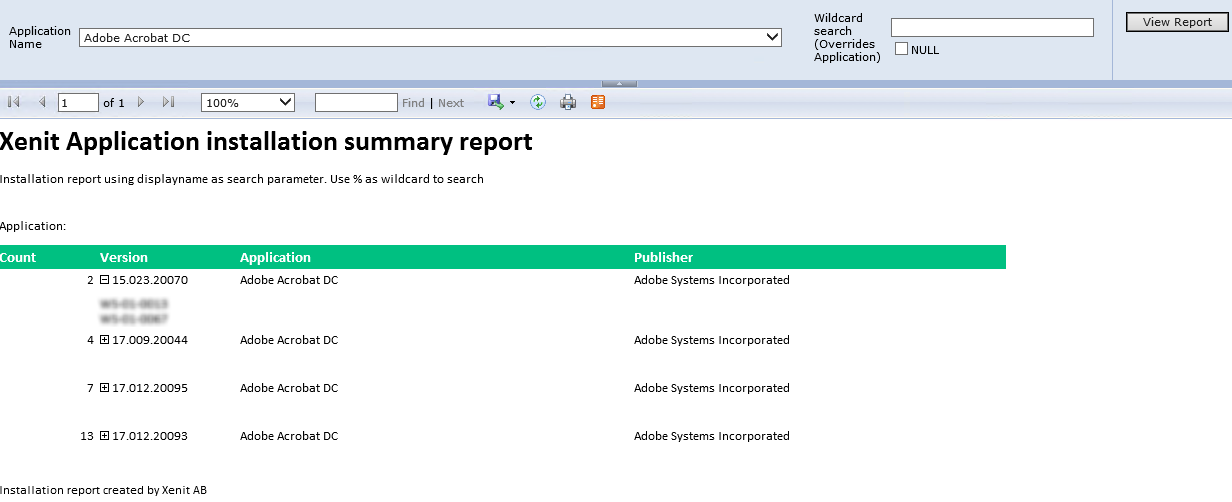
Task: Toggle the NULL checkbox
Action: click(x=901, y=49)
